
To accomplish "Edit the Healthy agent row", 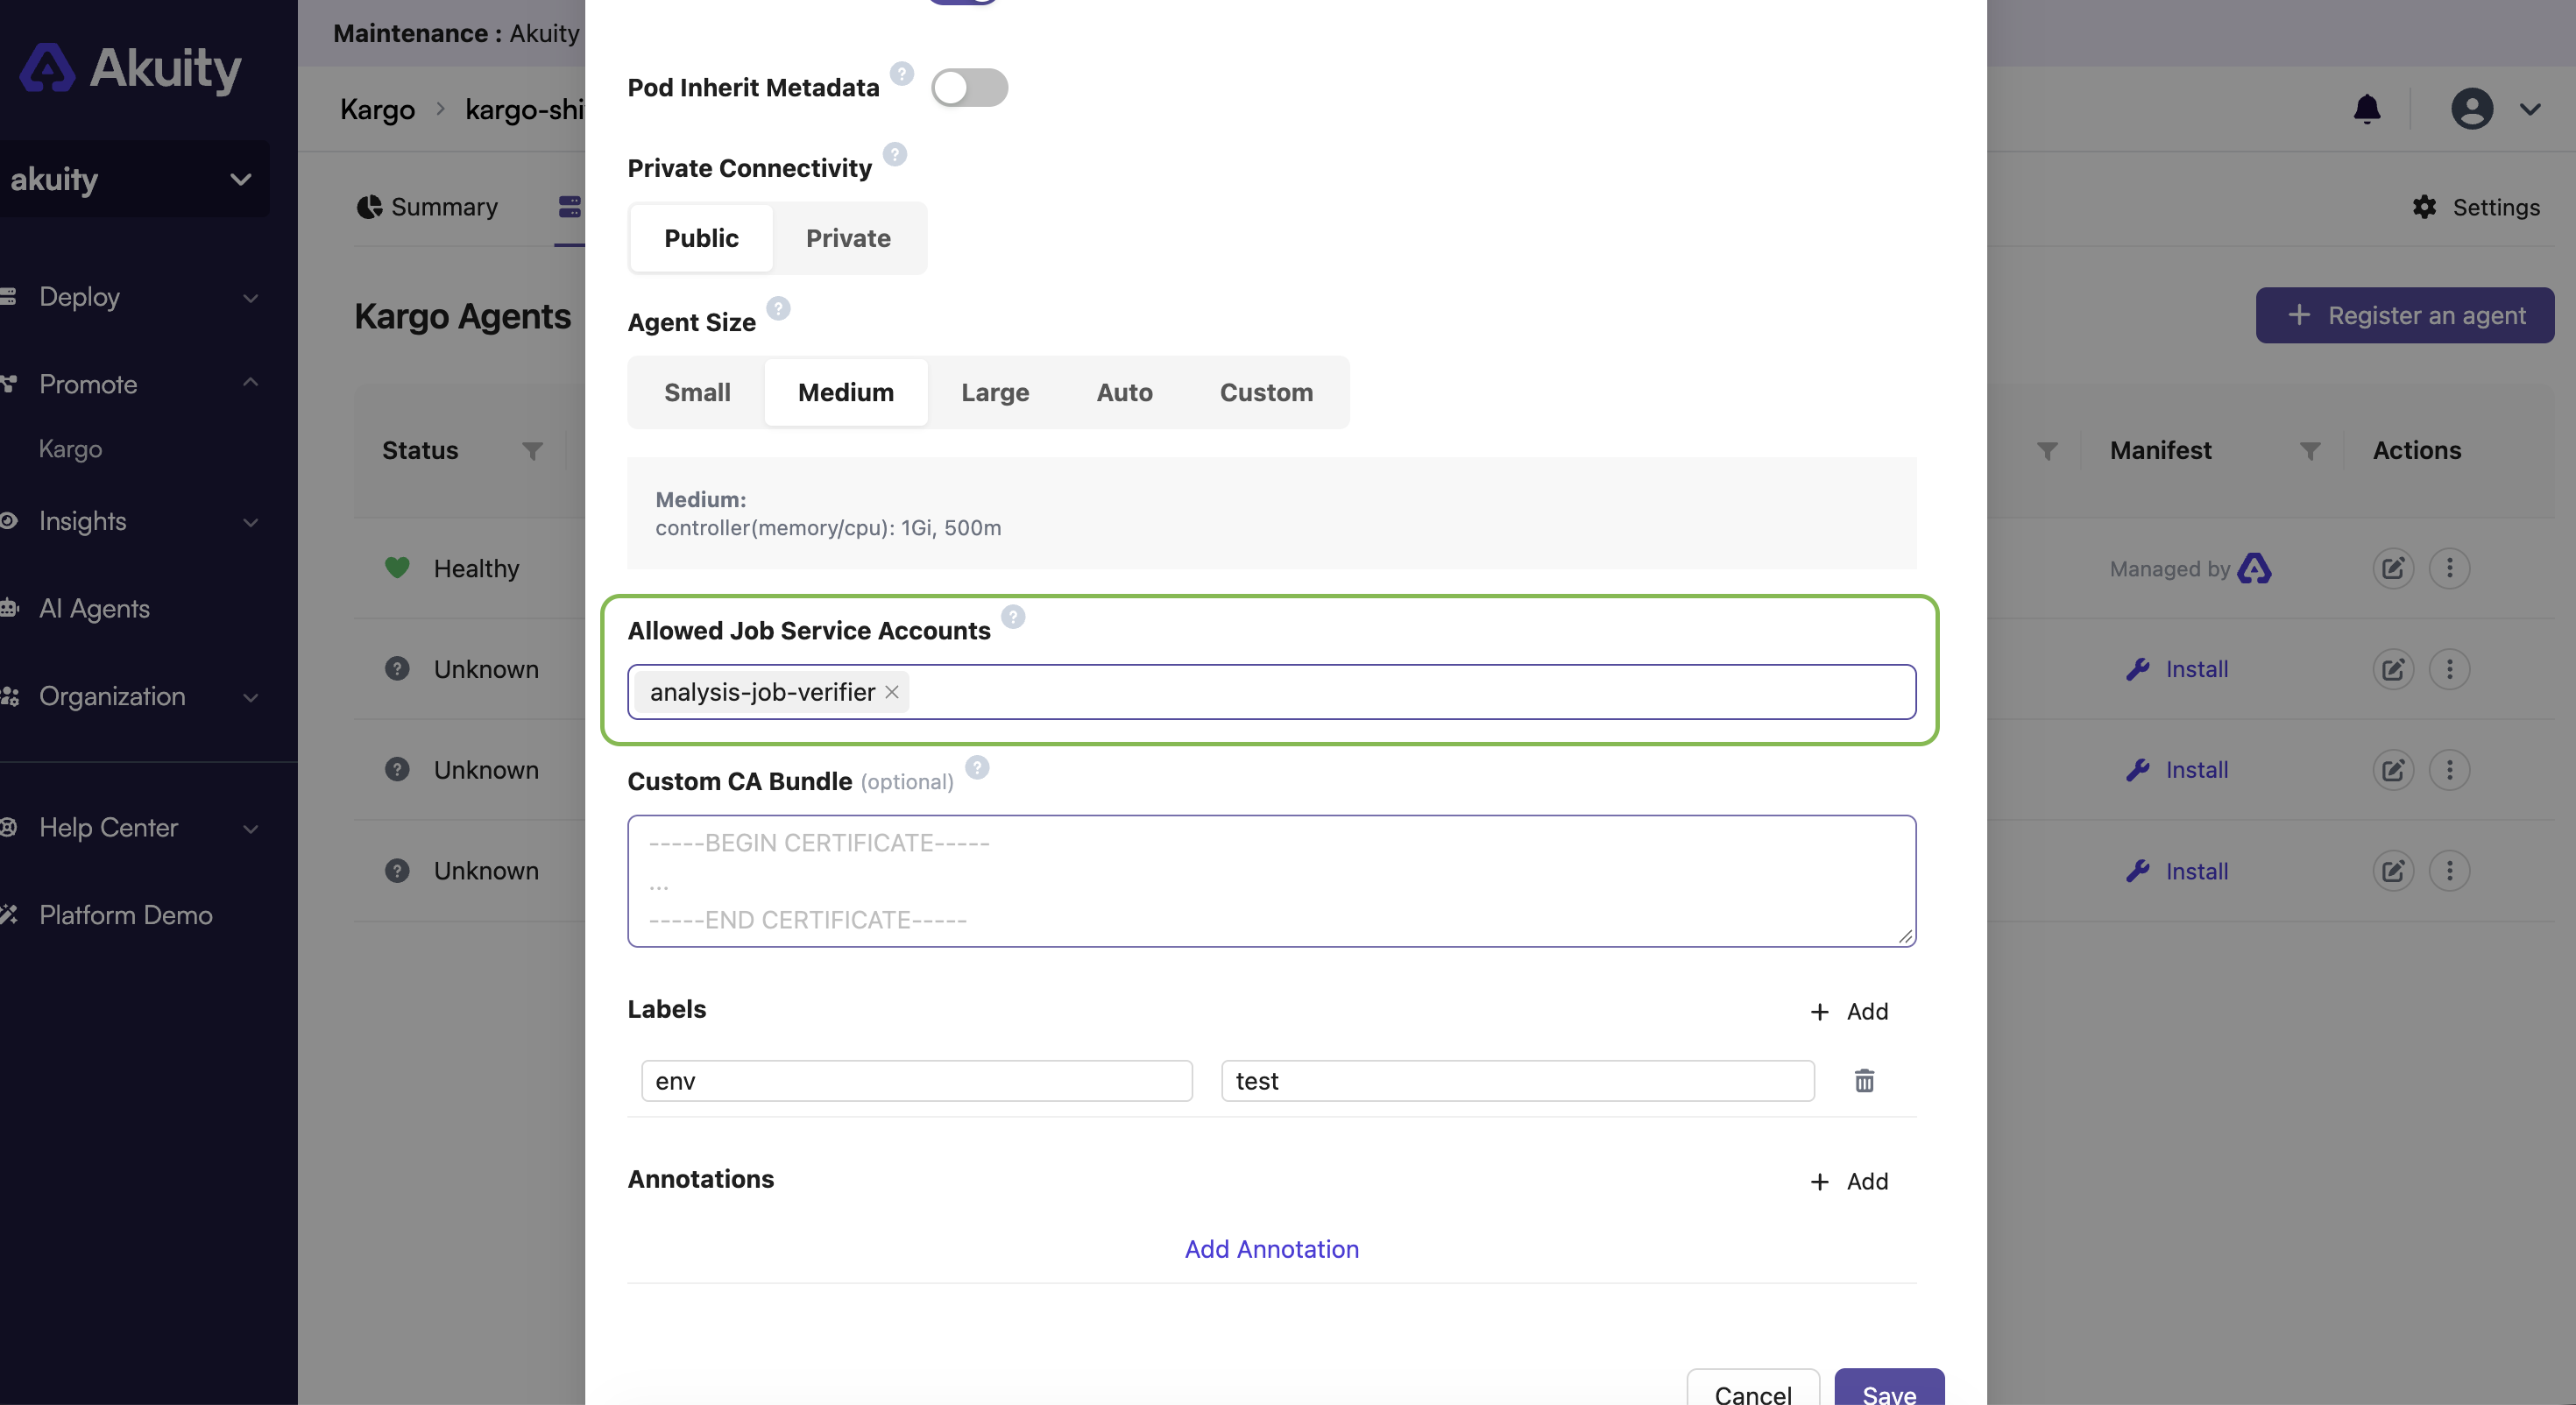I will [2393, 568].
